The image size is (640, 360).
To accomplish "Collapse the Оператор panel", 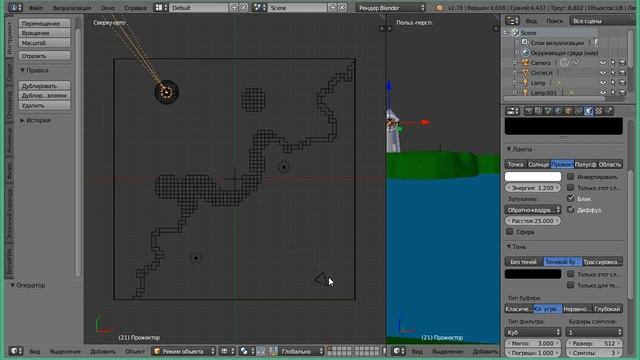I will tap(13, 285).
